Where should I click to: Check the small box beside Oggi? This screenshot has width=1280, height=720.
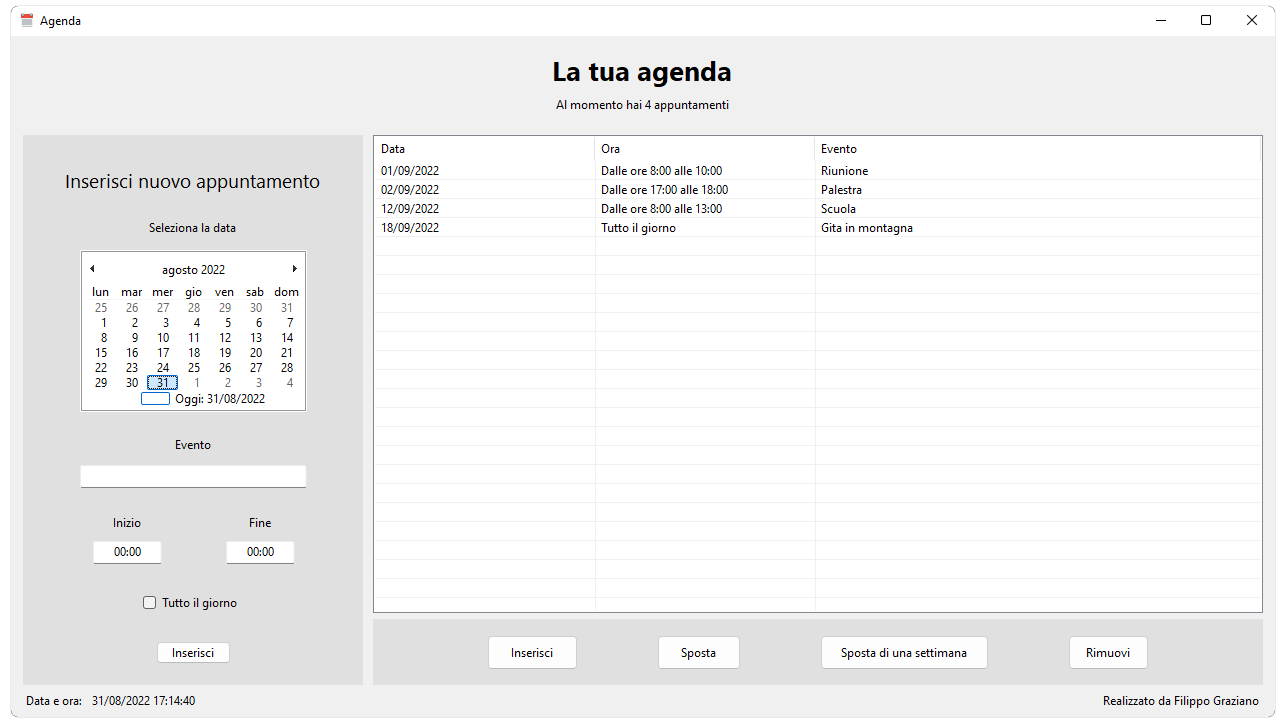click(x=156, y=398)
